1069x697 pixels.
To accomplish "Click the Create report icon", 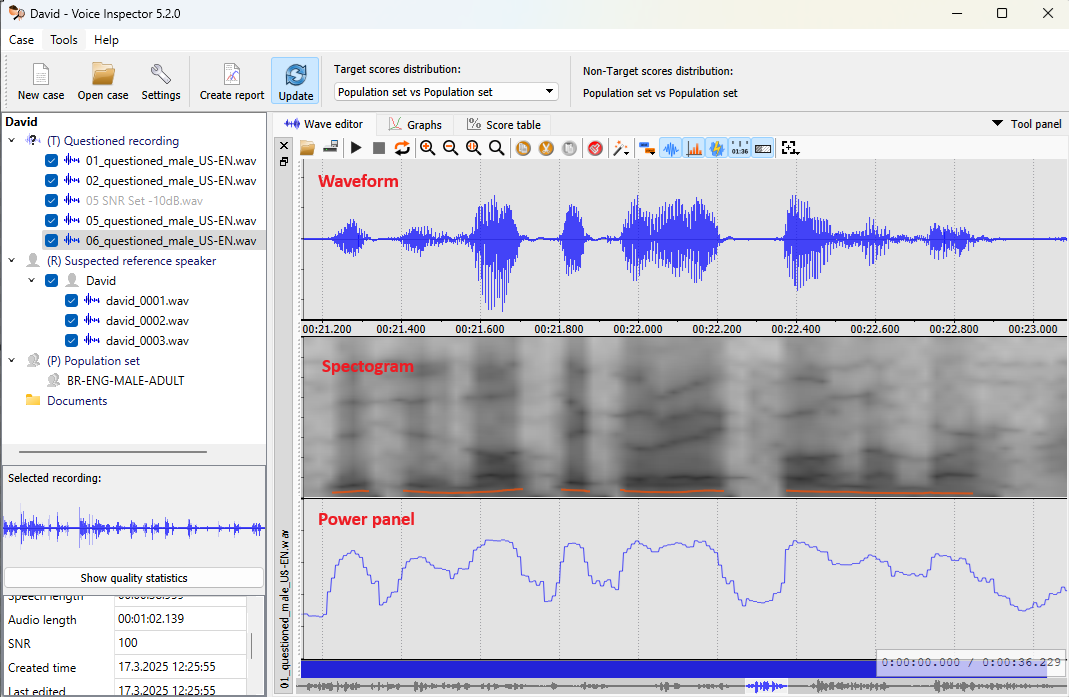I will (232, 74).
